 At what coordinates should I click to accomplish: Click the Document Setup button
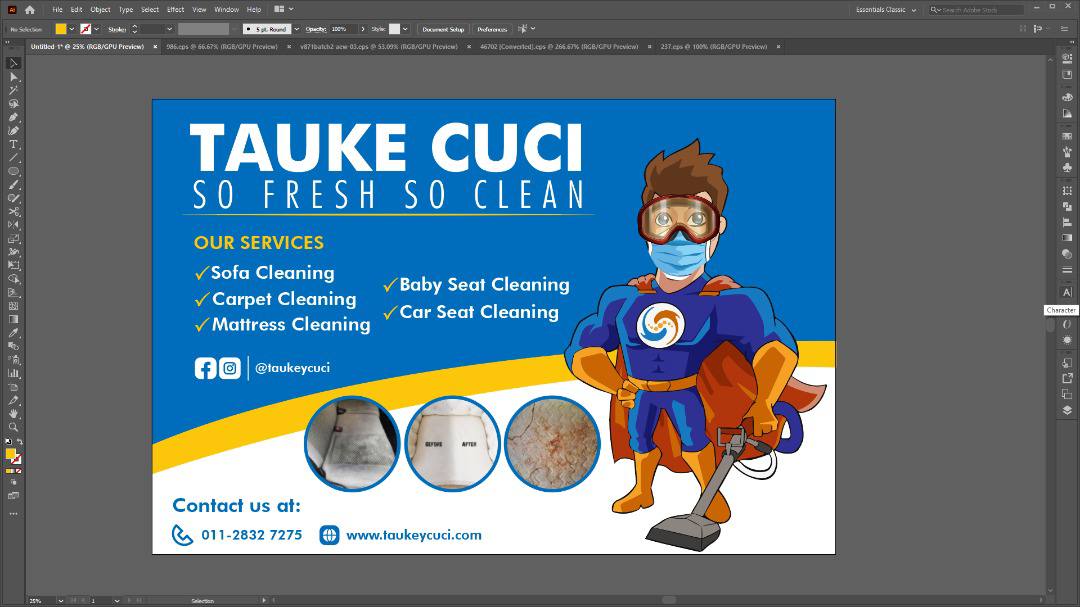click(x=442, y=29)
